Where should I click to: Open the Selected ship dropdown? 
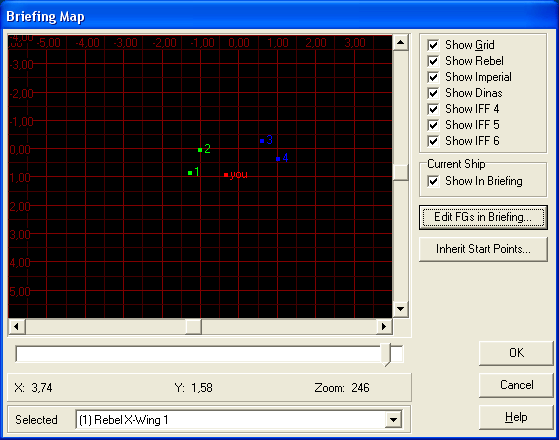[x=394, y=420]
